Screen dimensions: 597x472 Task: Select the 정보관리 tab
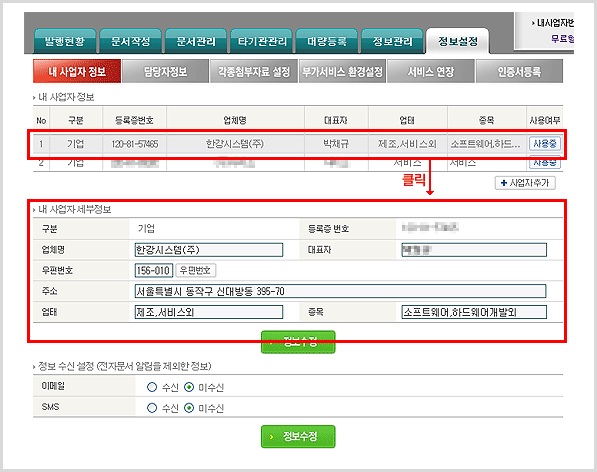point(392,41)
